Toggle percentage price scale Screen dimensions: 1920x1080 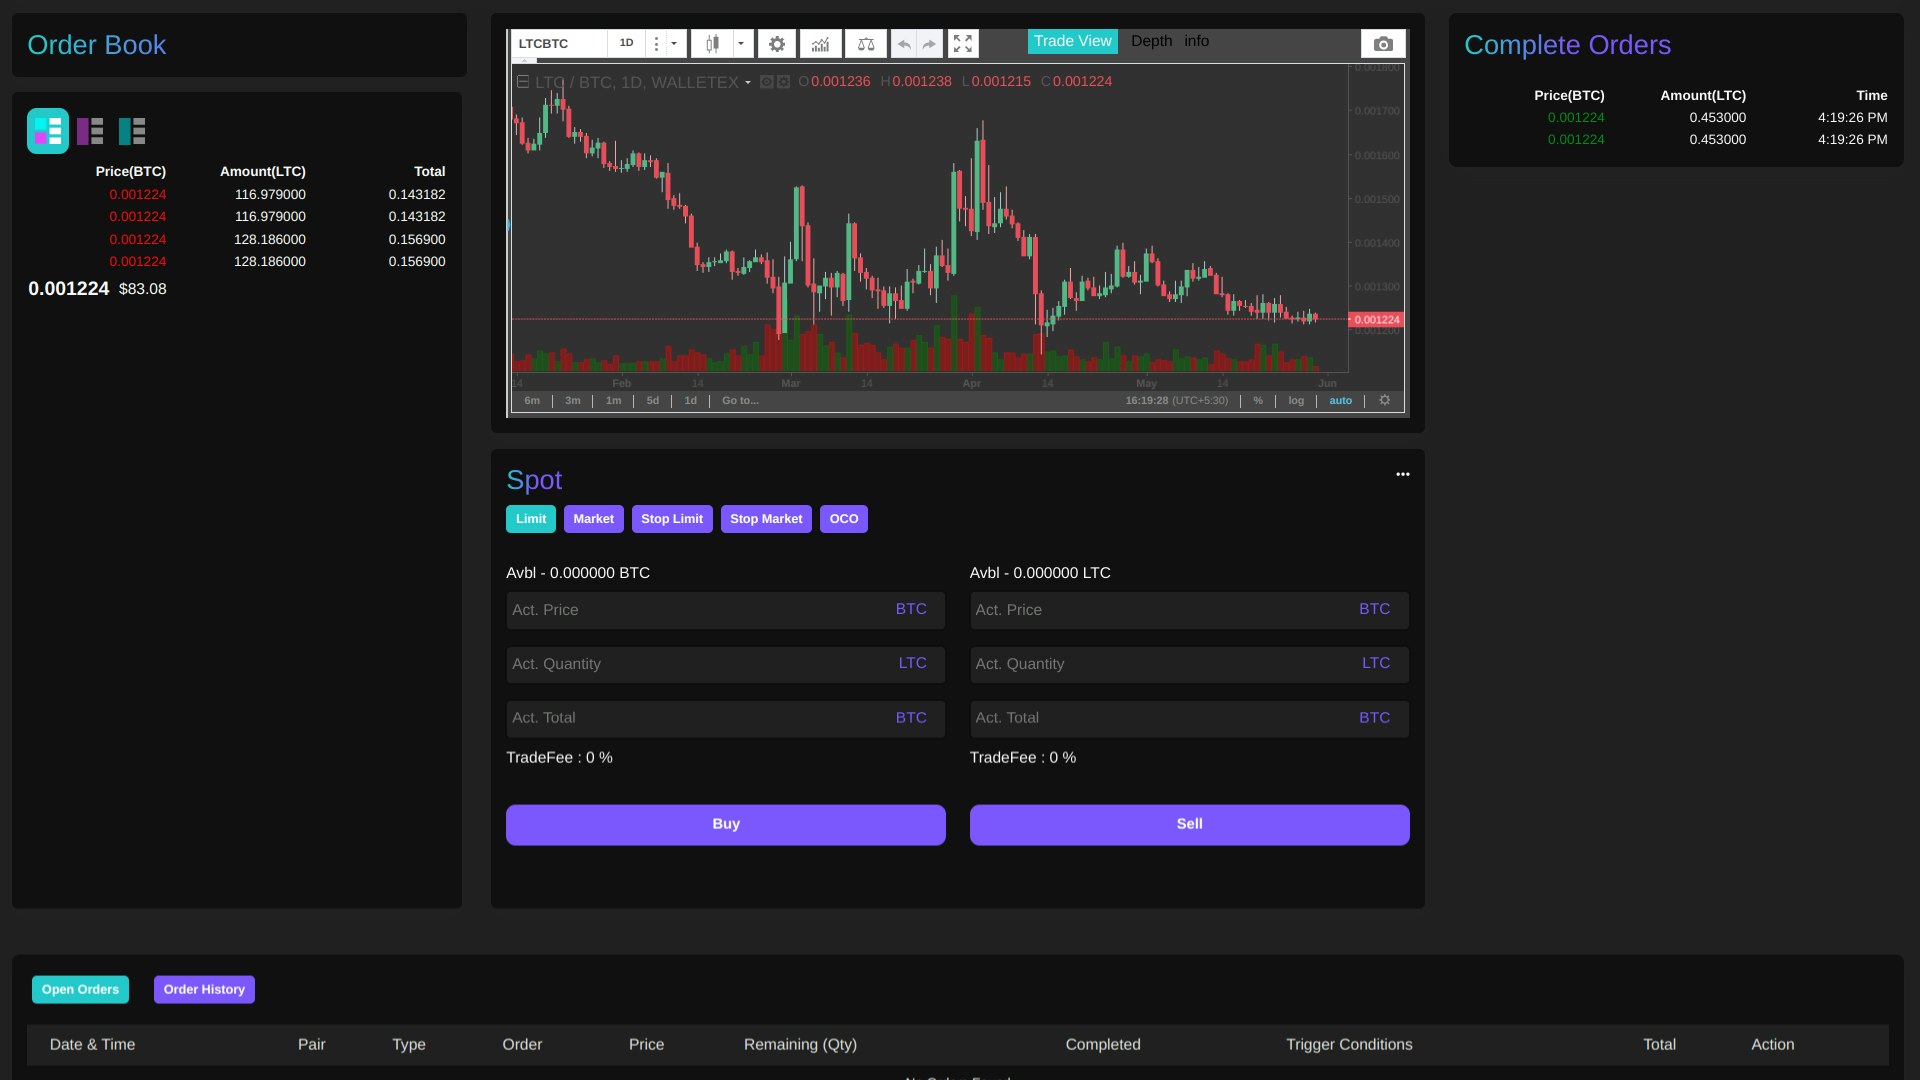[x=1258, y=400]
